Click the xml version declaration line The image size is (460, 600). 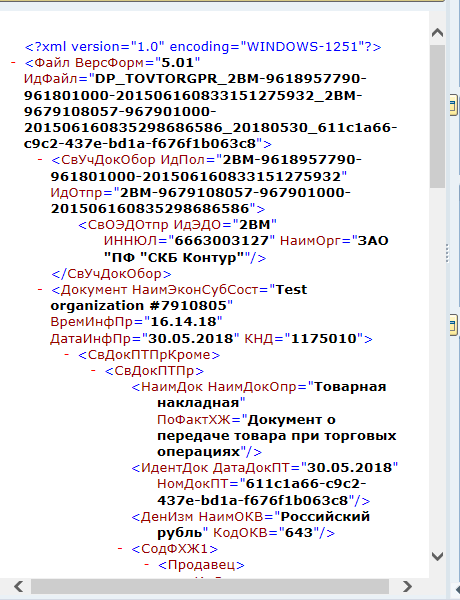tap(203, 47)
